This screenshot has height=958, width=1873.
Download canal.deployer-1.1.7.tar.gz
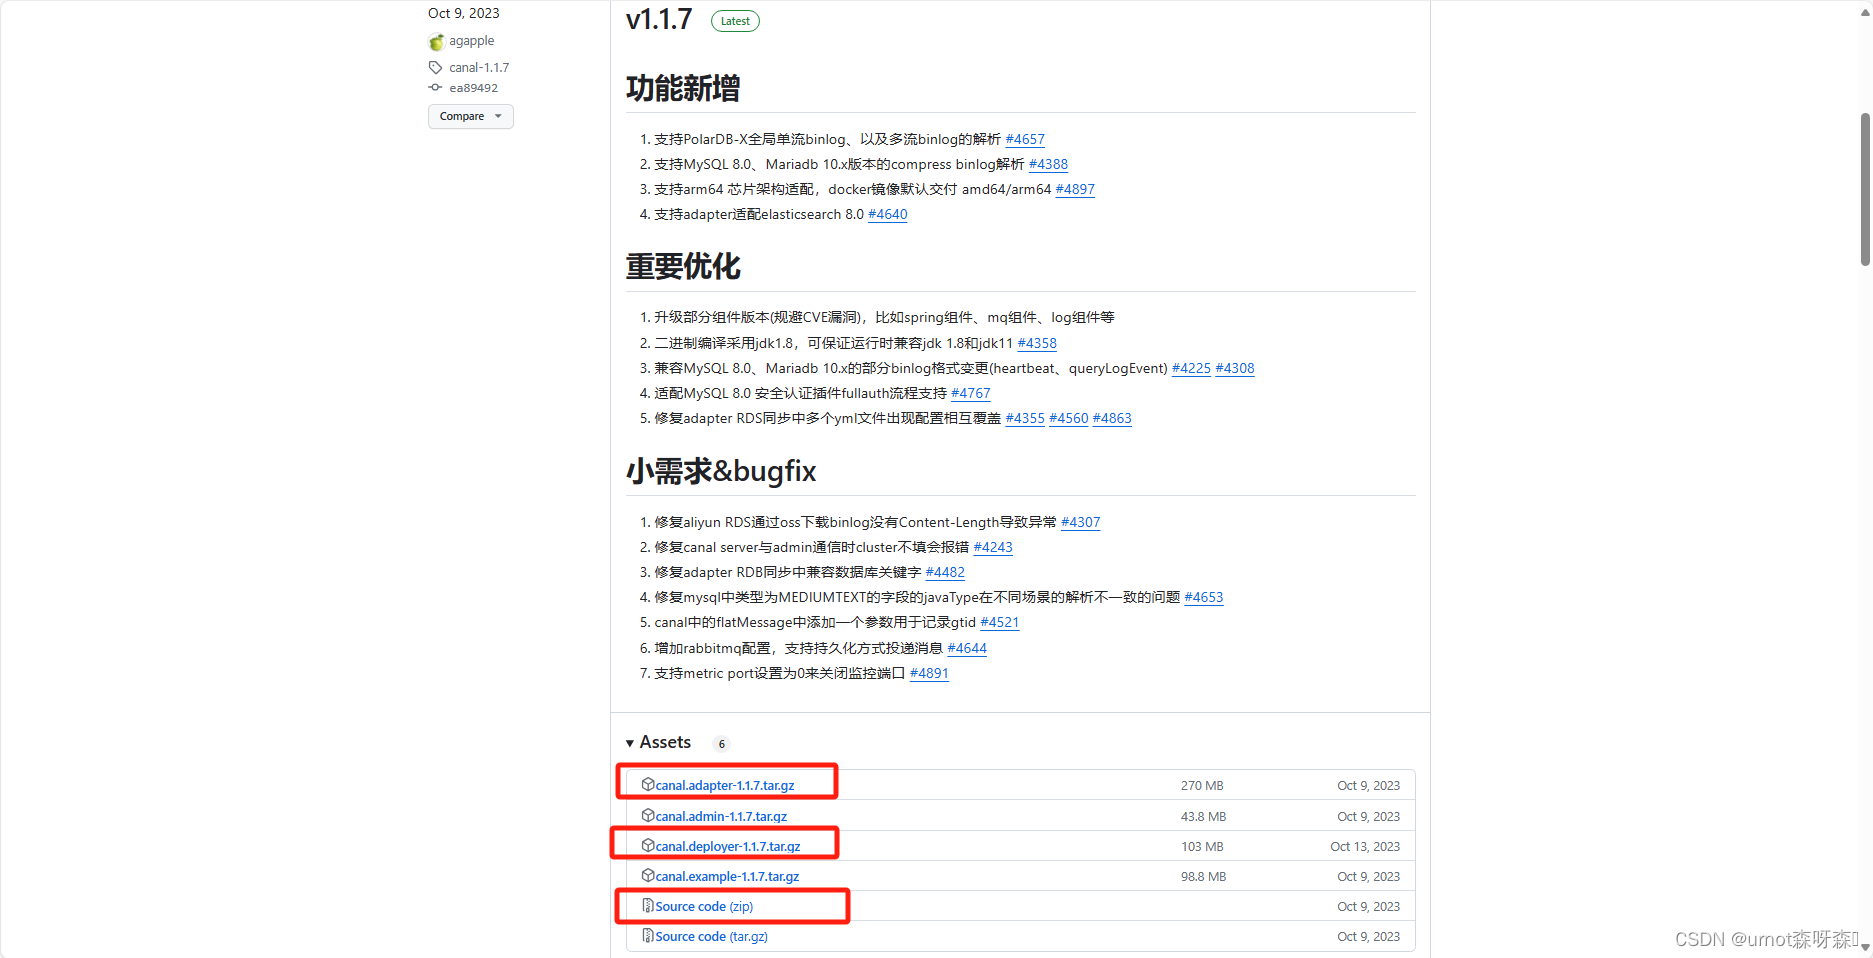tap(728, 846)
